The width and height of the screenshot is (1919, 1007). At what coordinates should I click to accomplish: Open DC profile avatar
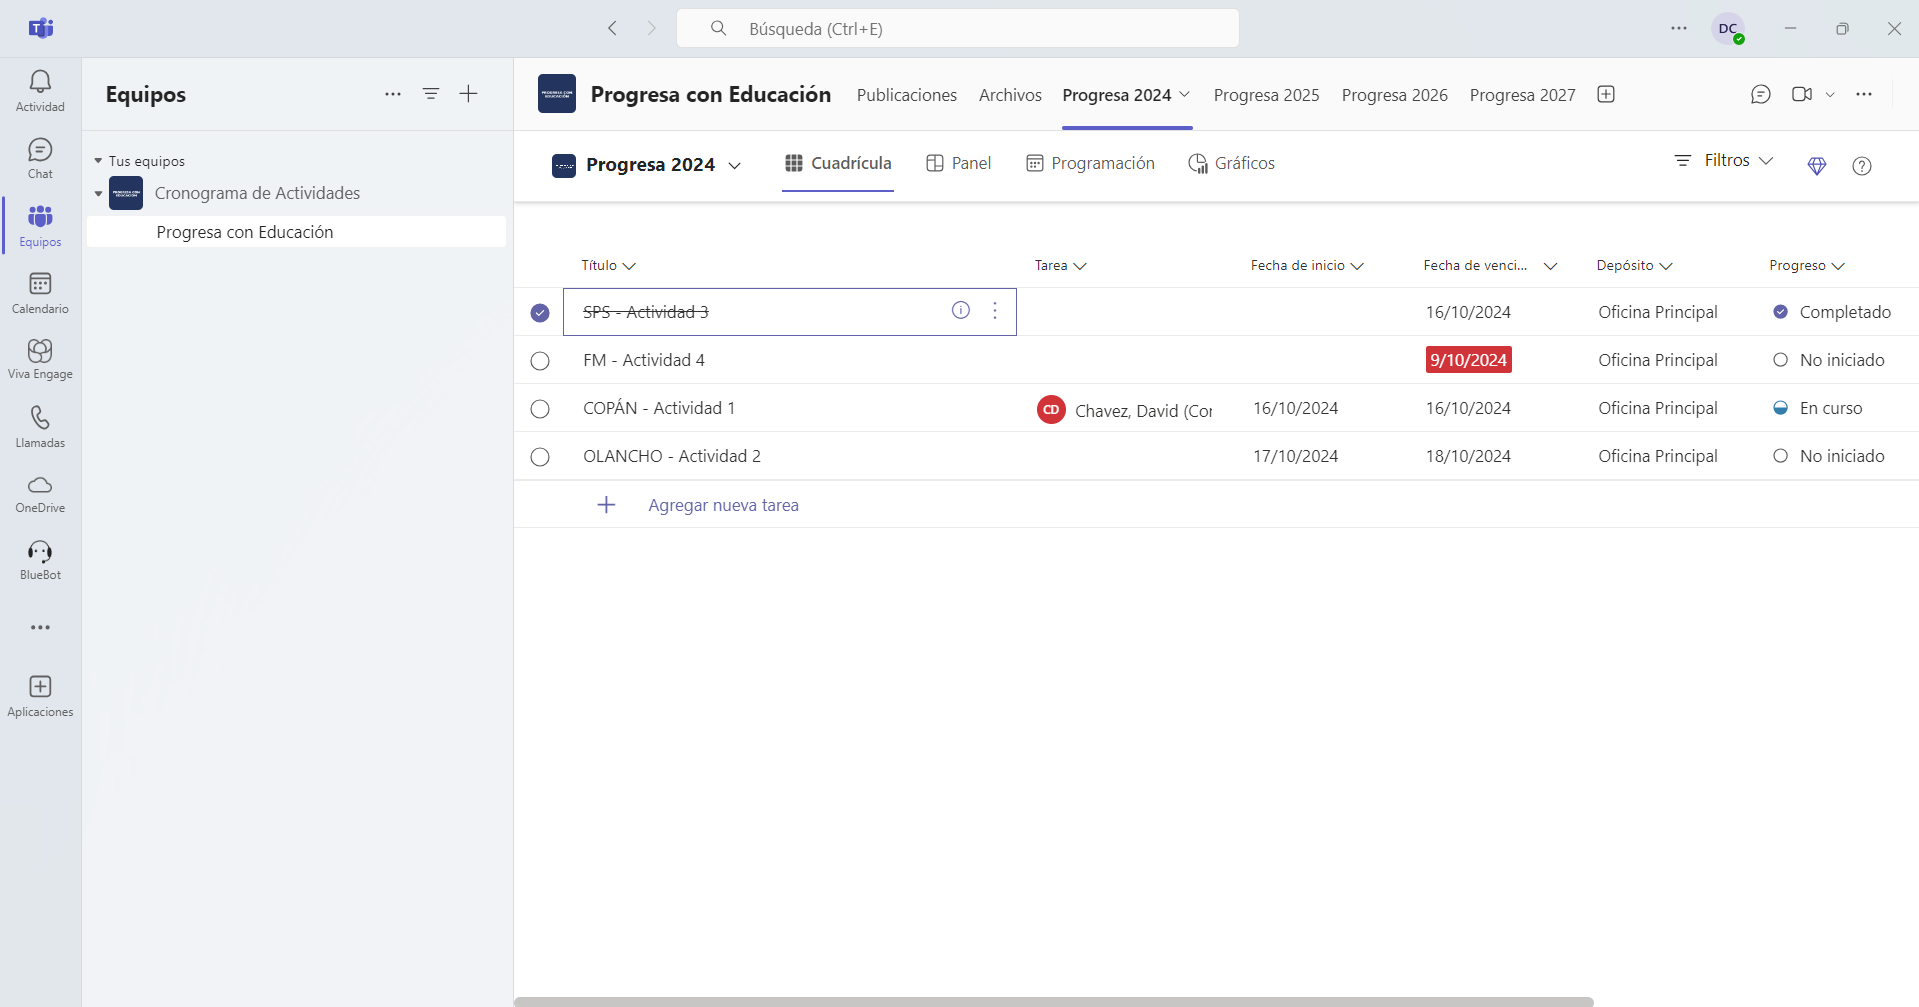pos(1728,29)
